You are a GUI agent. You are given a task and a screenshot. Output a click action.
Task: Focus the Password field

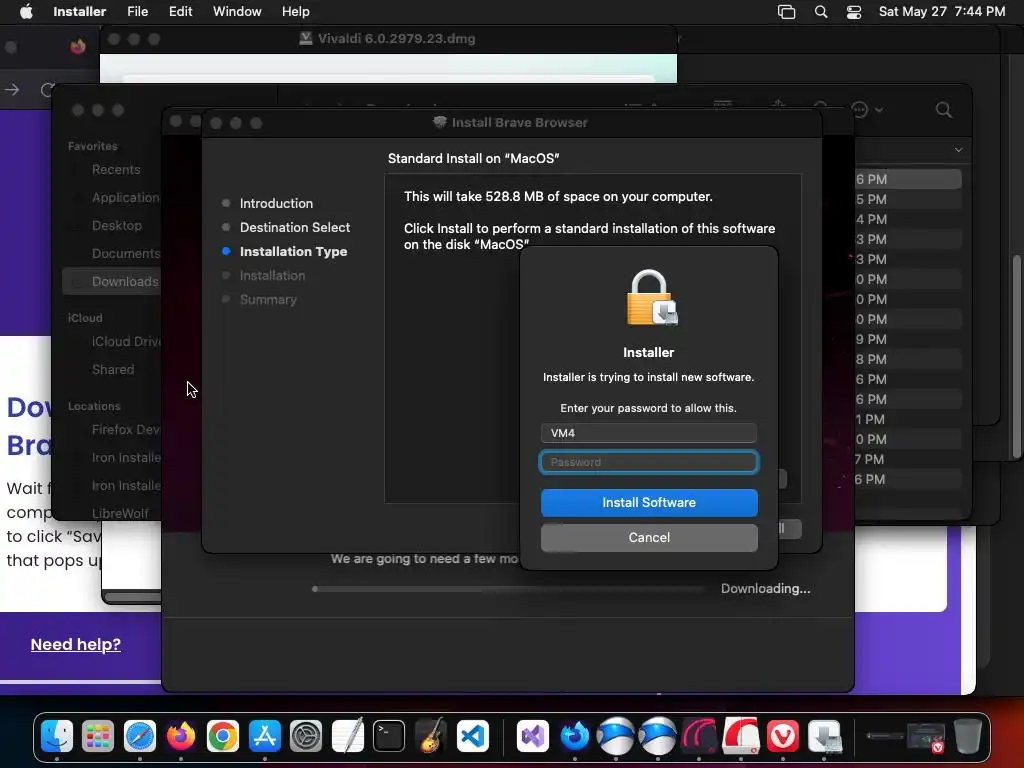point(649,462)
